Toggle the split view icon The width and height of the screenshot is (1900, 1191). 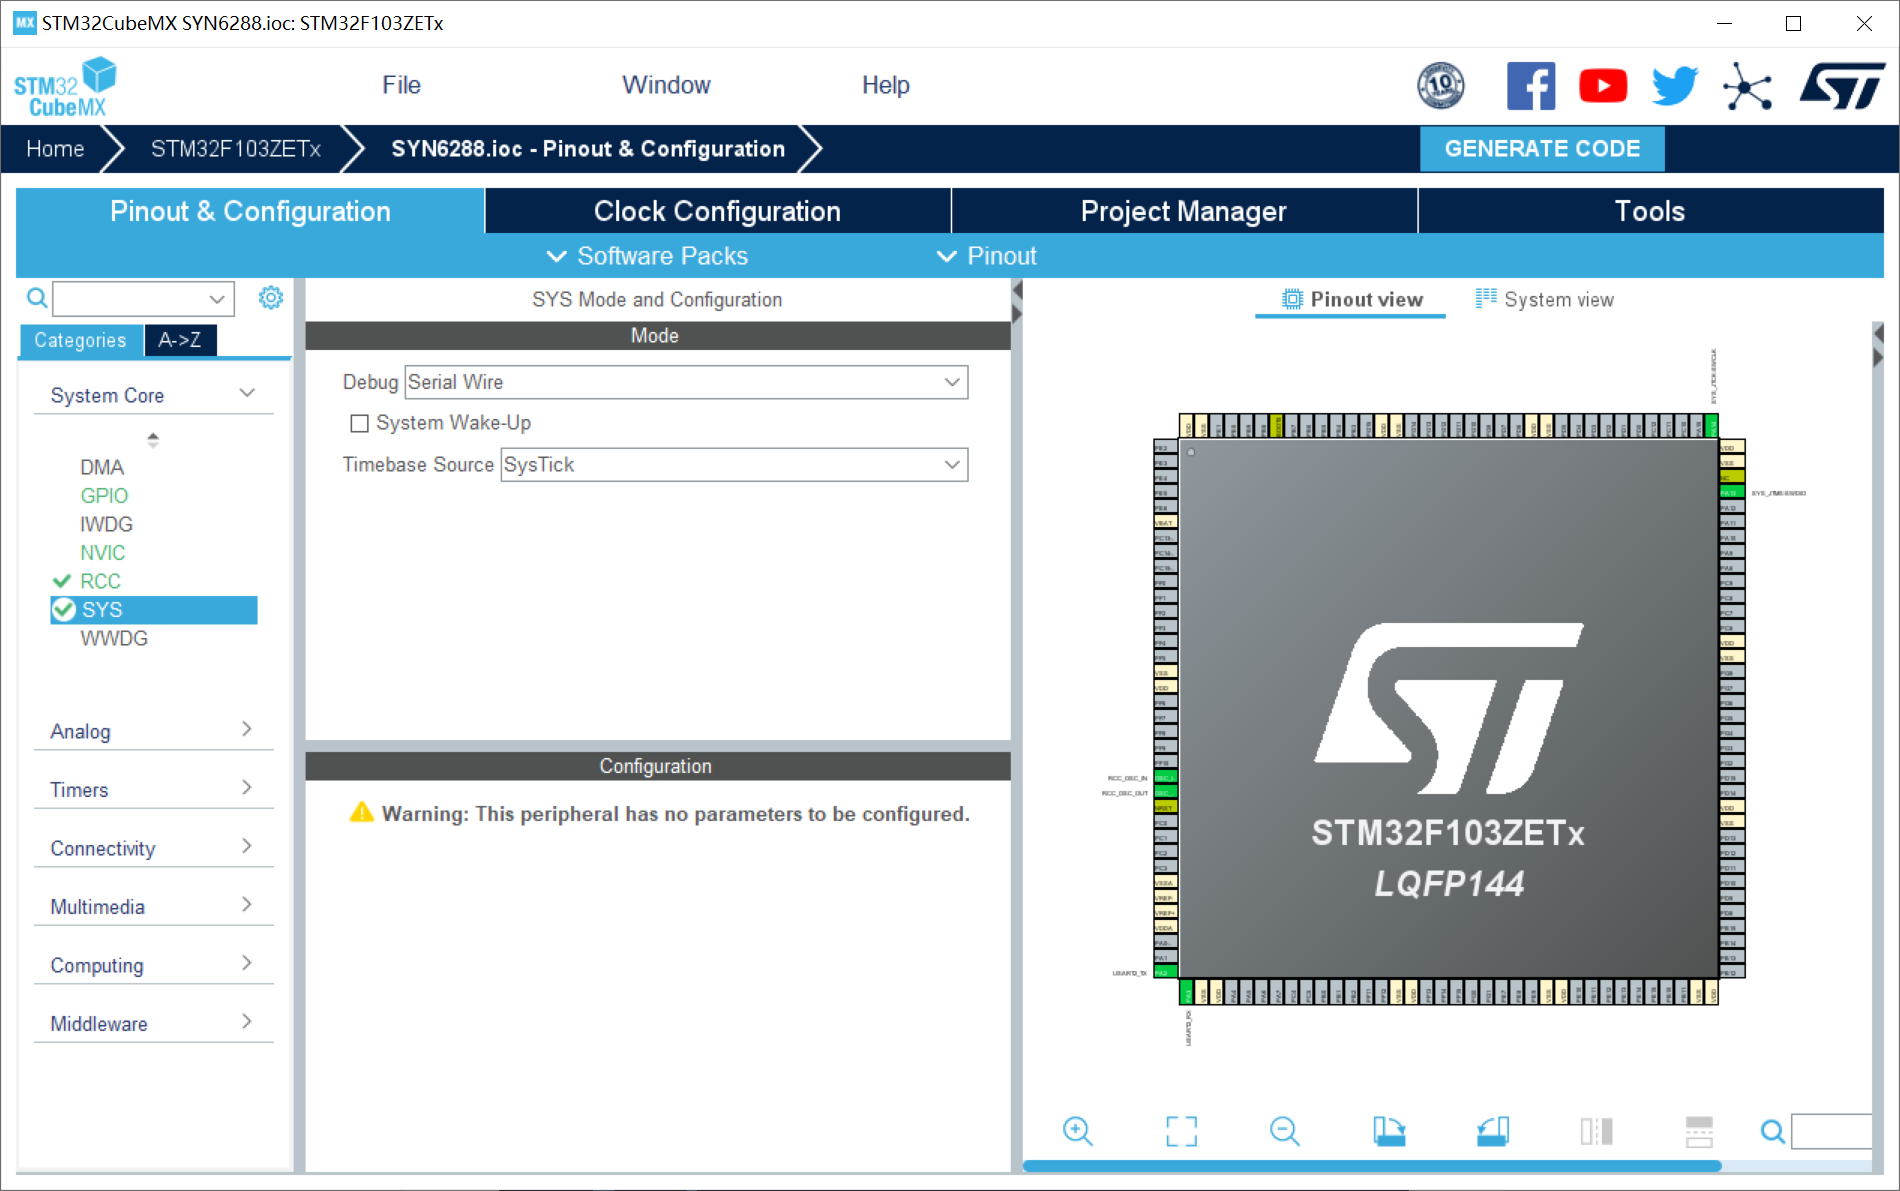(1596, 1131)
